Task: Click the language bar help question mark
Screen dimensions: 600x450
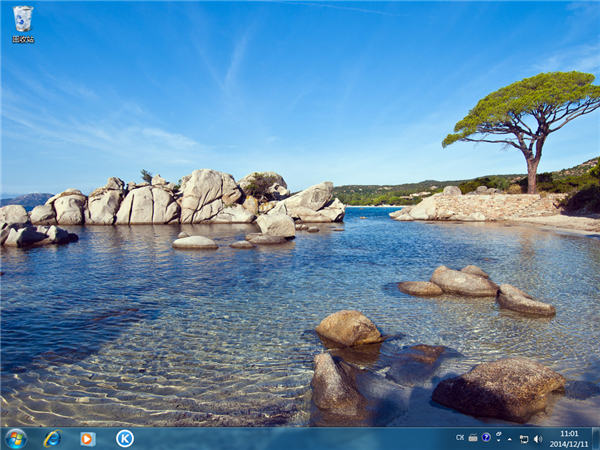Action: [x=486, y=438]
